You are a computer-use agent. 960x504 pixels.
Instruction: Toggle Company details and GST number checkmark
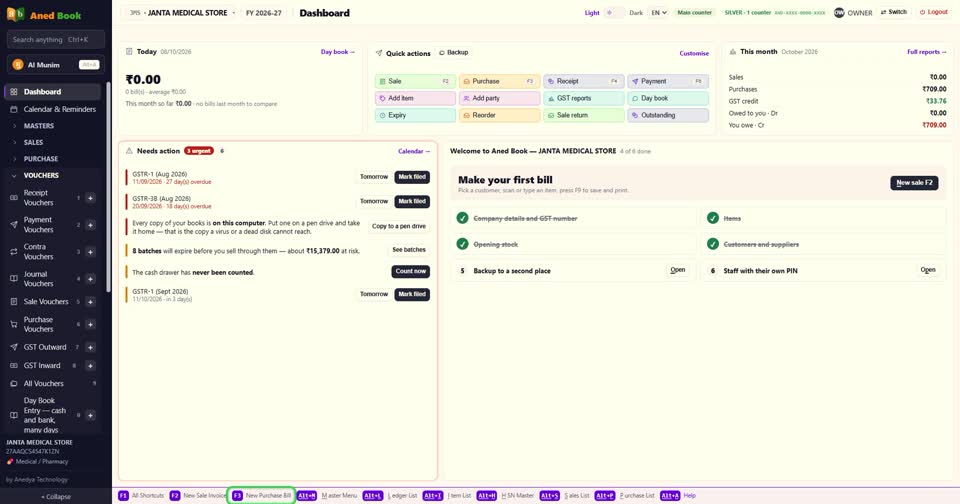coord(462,218)
